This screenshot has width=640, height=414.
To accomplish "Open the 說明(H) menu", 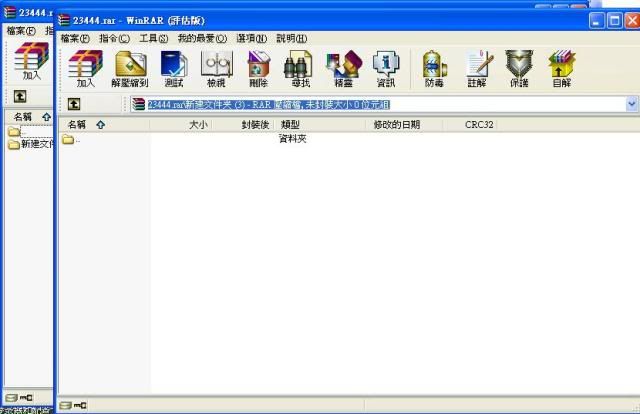I will coord(291,38).
